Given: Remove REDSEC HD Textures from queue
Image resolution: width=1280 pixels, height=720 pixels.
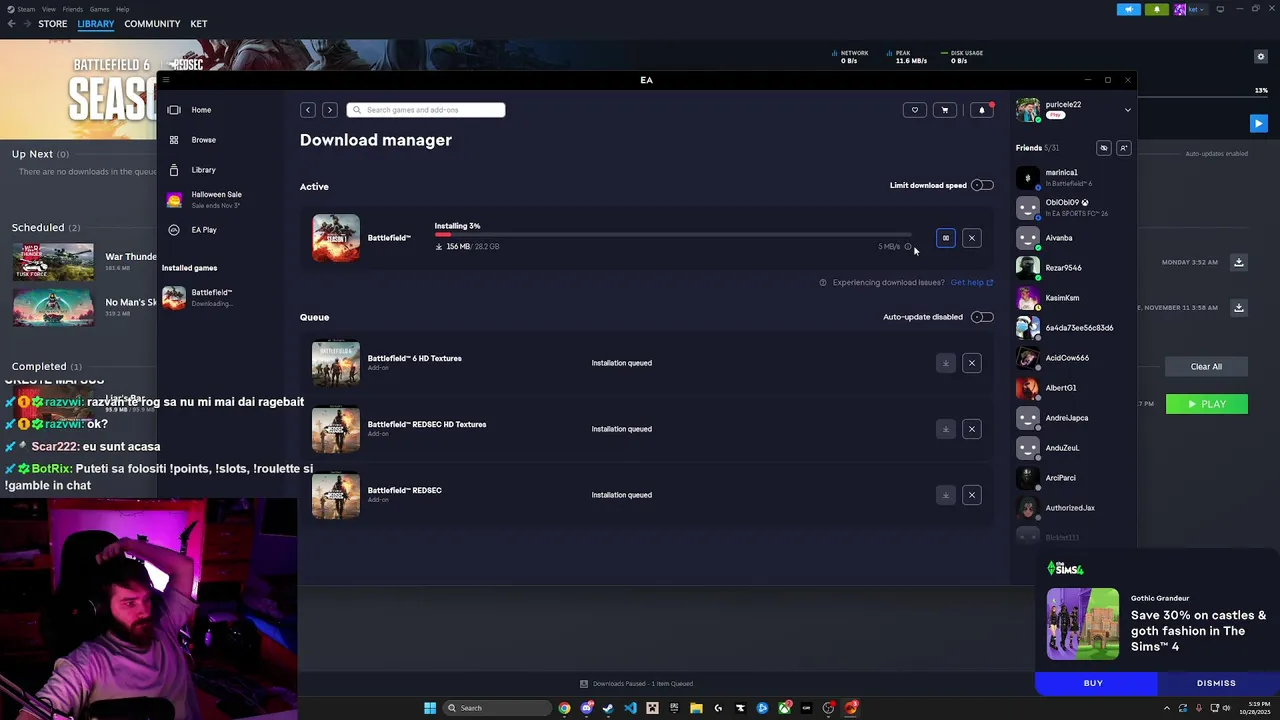Looking at the screenshot, I should tap(972, 429).
